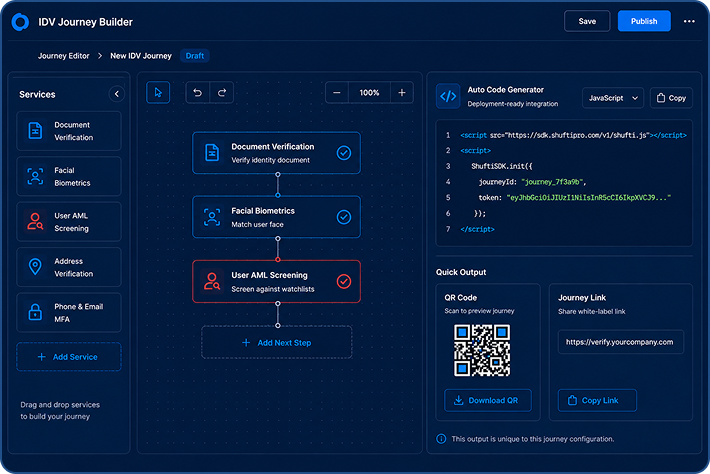710x474 pixels.
Task: Click the Phone & Email MFA lock icon
Action: pyautogui.click(x=35, y=312)
